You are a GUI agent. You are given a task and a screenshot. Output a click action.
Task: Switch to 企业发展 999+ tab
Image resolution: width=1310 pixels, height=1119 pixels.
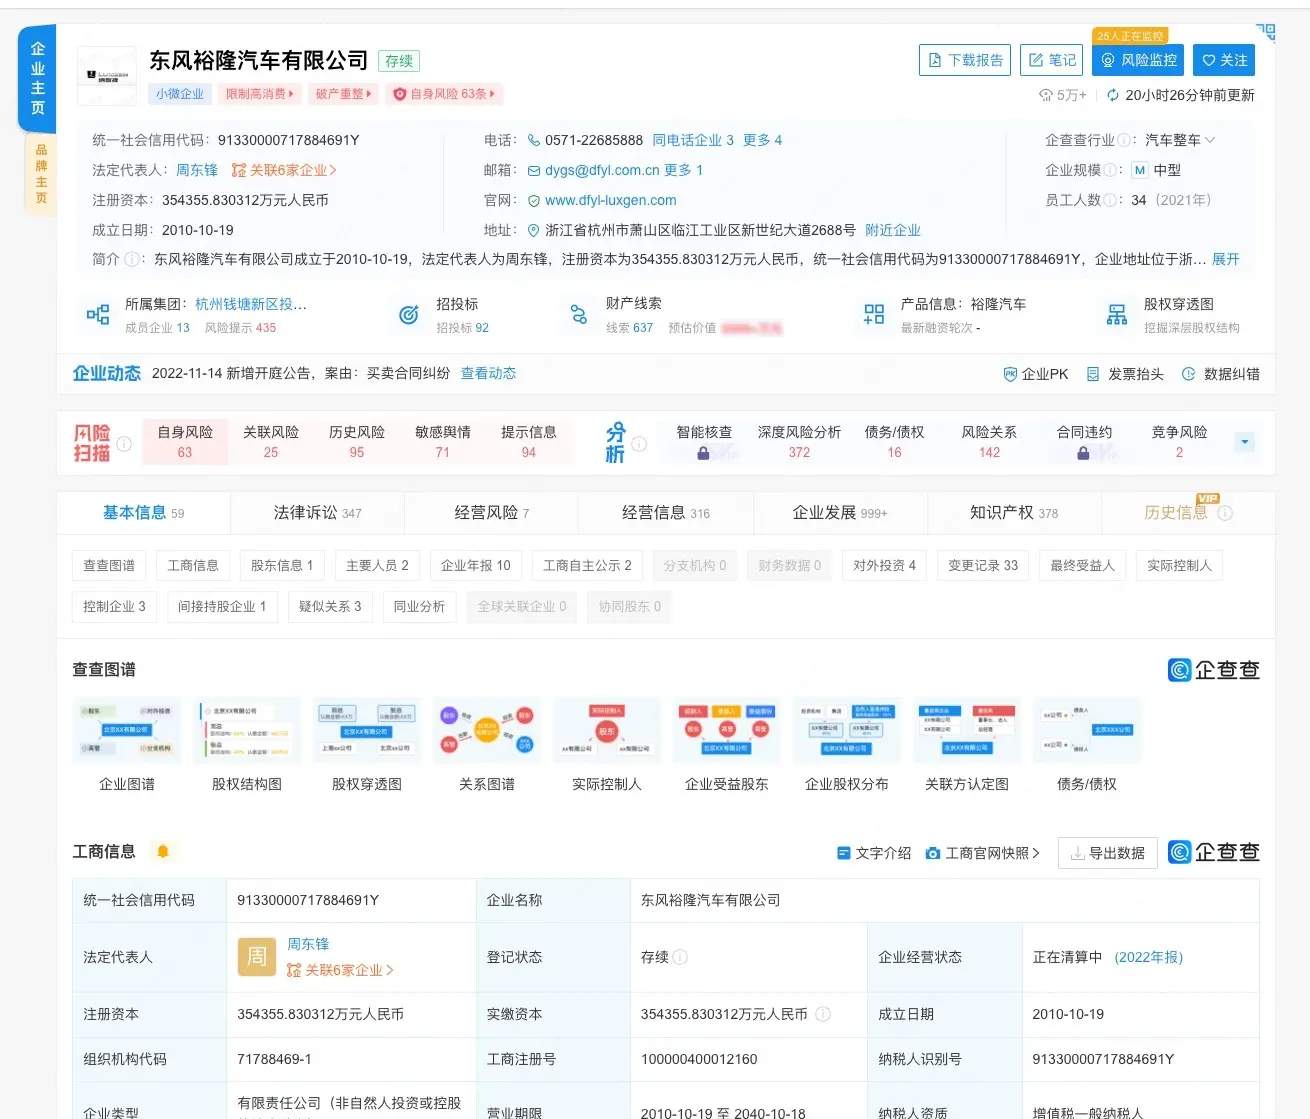839,513
